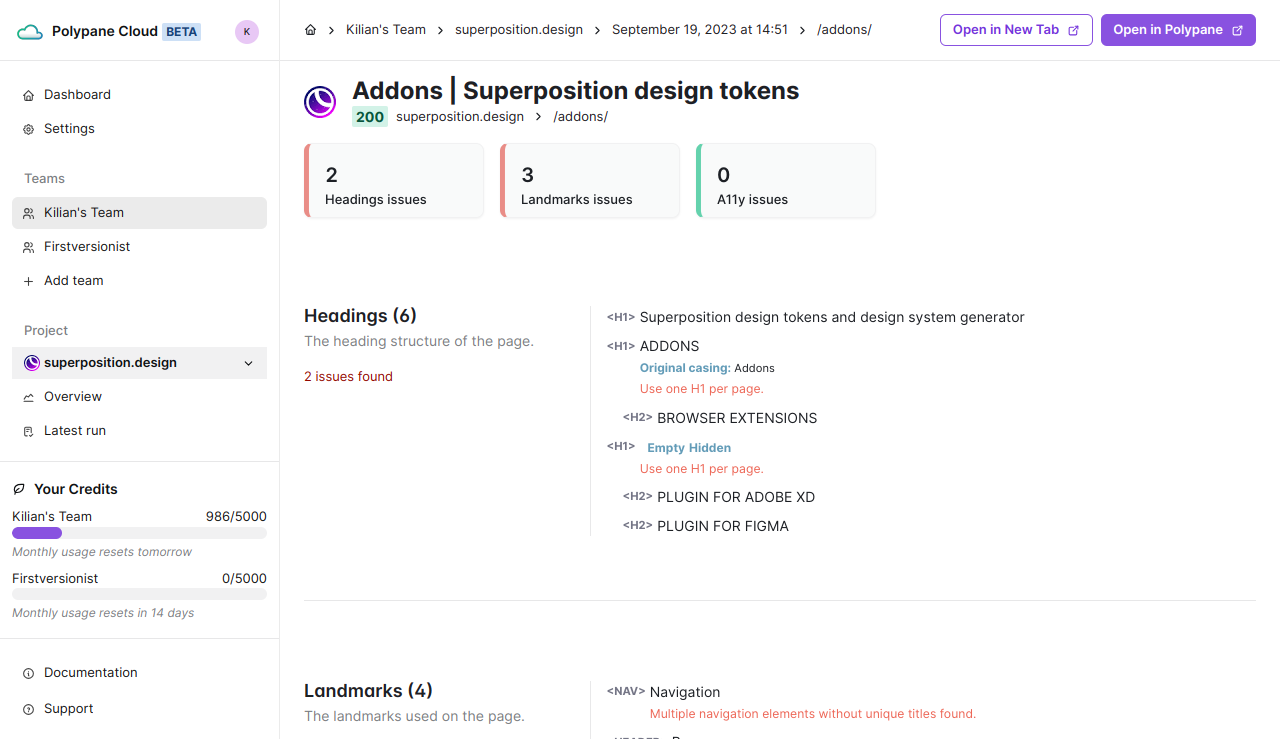The height and width of the screenshot is (739, 1280).
Task: Click the Firstversionist people icon
Action: [28, 247]
